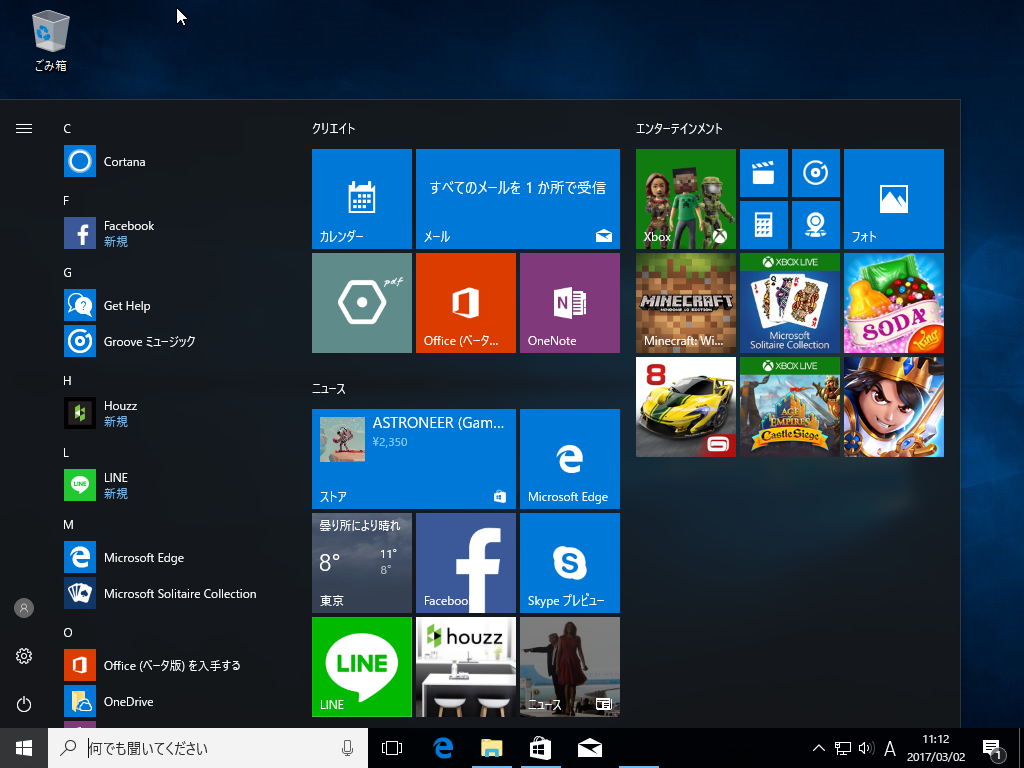Open the Office beta tile

(466, 303)
